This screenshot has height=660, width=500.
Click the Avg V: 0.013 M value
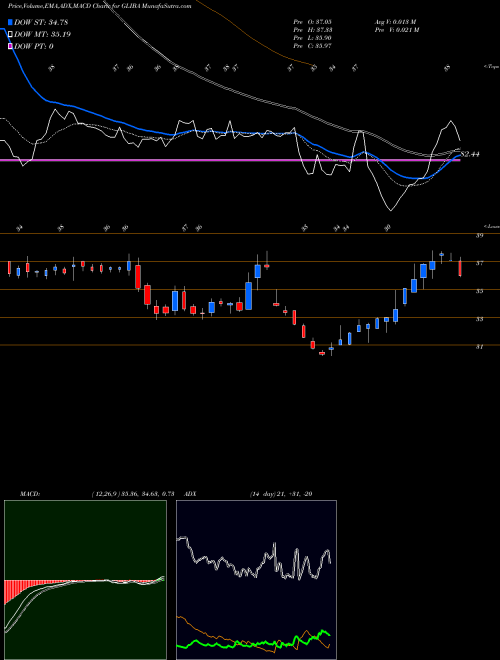396,21
